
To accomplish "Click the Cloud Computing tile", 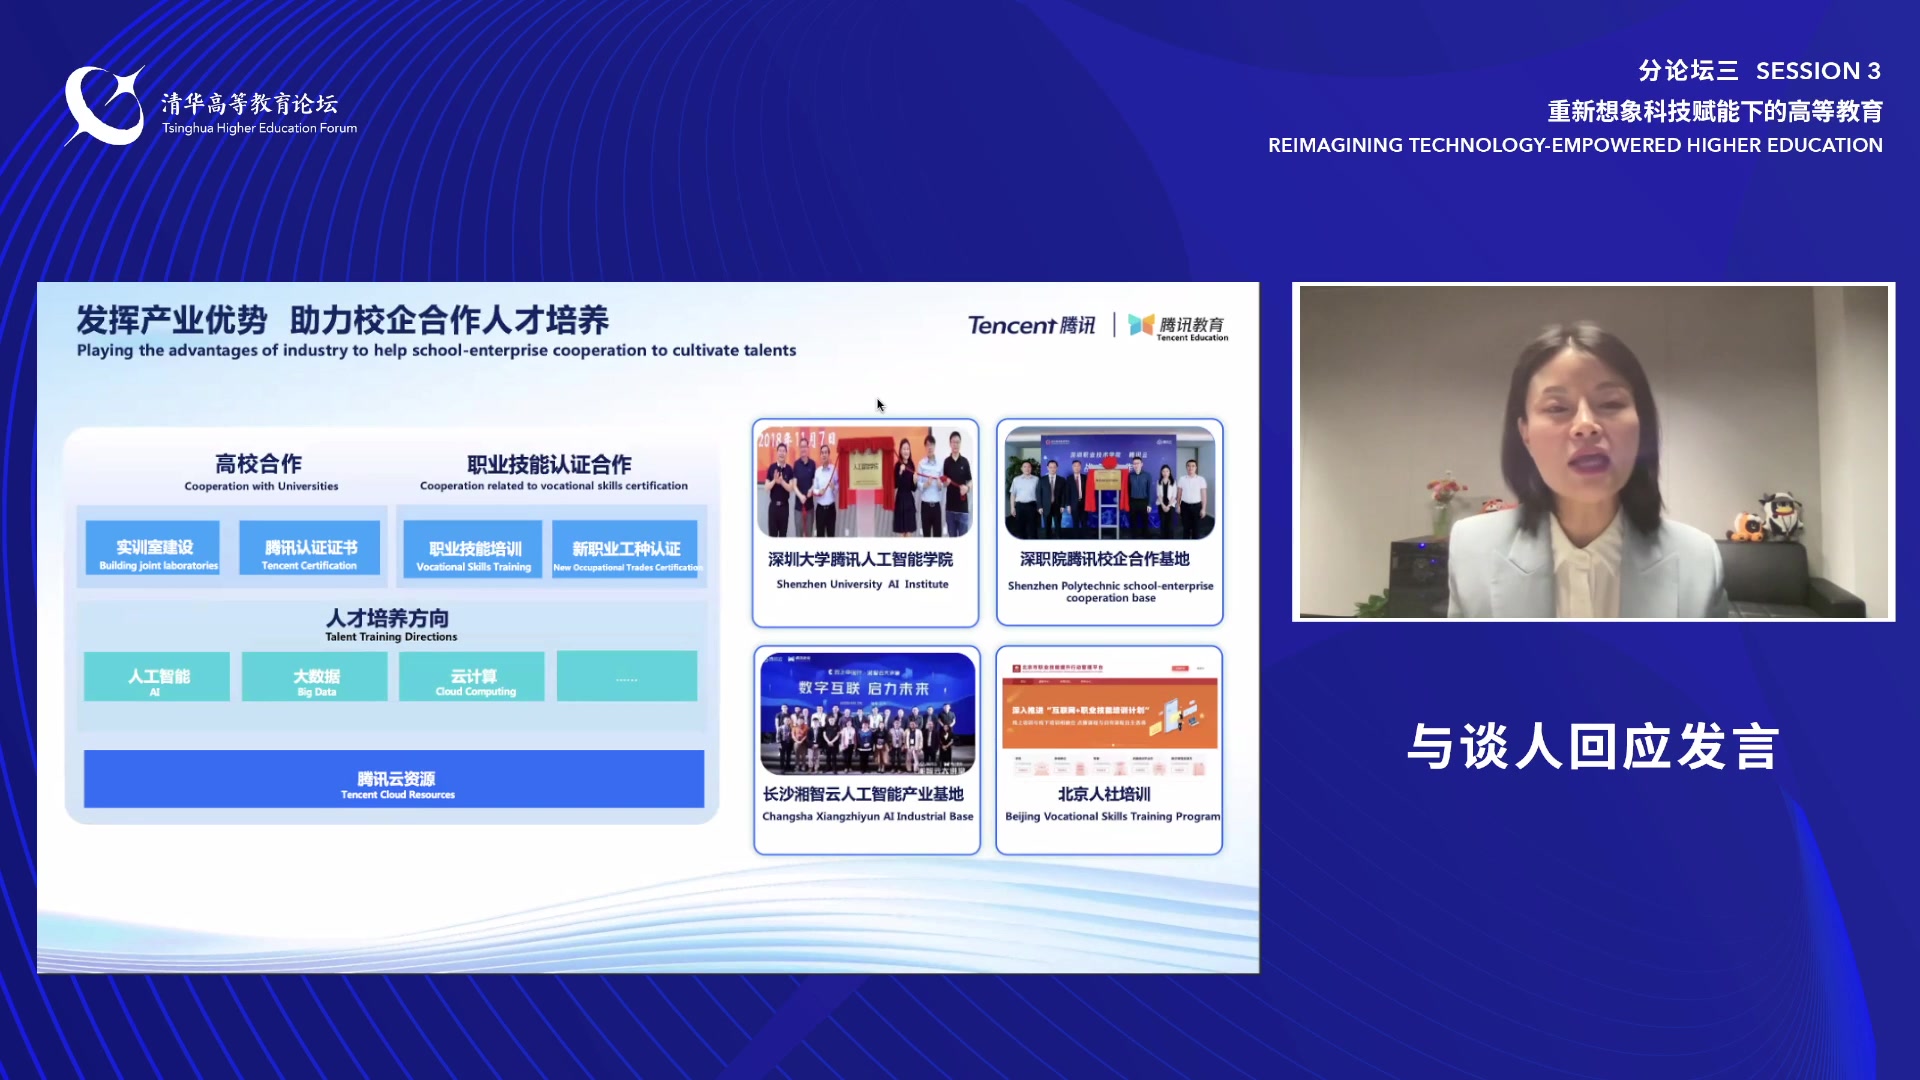I will pyautogui.click(x=472, y=676).
